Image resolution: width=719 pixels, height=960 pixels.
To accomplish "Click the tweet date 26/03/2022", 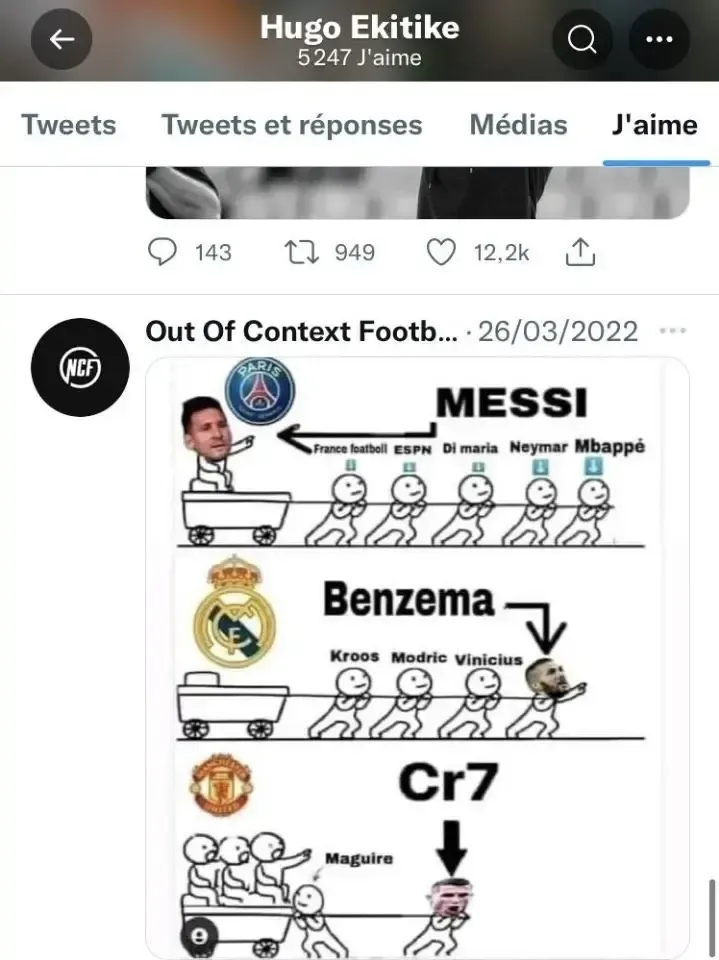I will pos(558,332).
